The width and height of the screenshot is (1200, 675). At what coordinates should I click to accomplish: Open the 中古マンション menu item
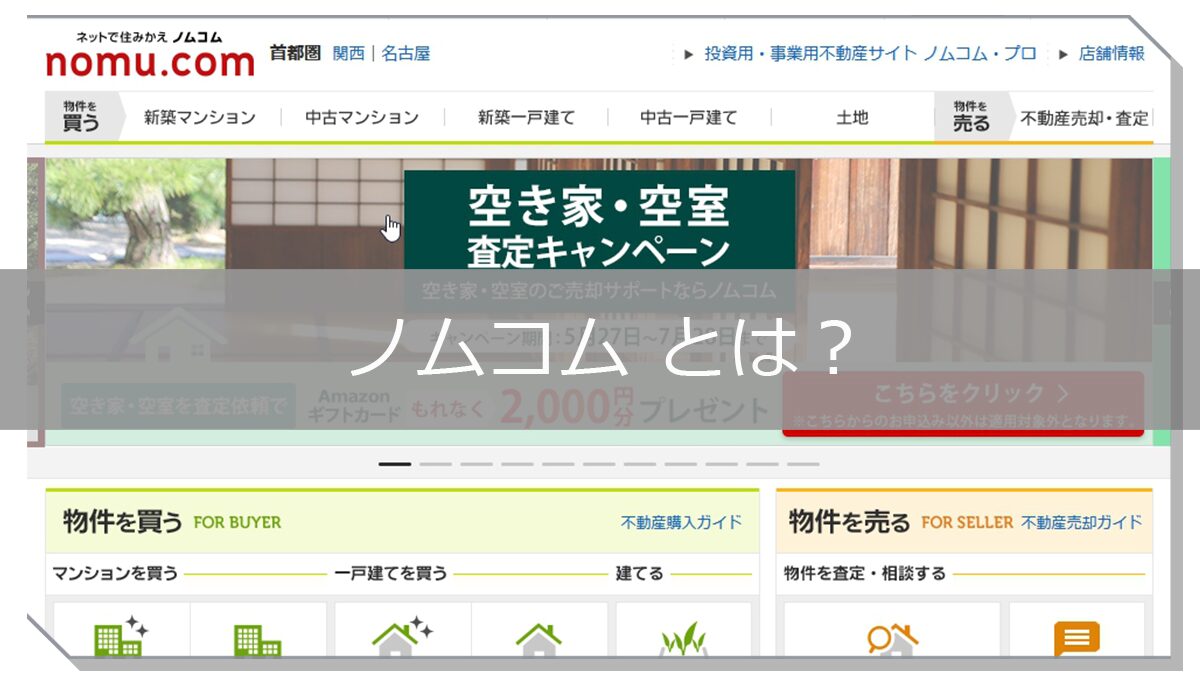click(x=362, y=117)
